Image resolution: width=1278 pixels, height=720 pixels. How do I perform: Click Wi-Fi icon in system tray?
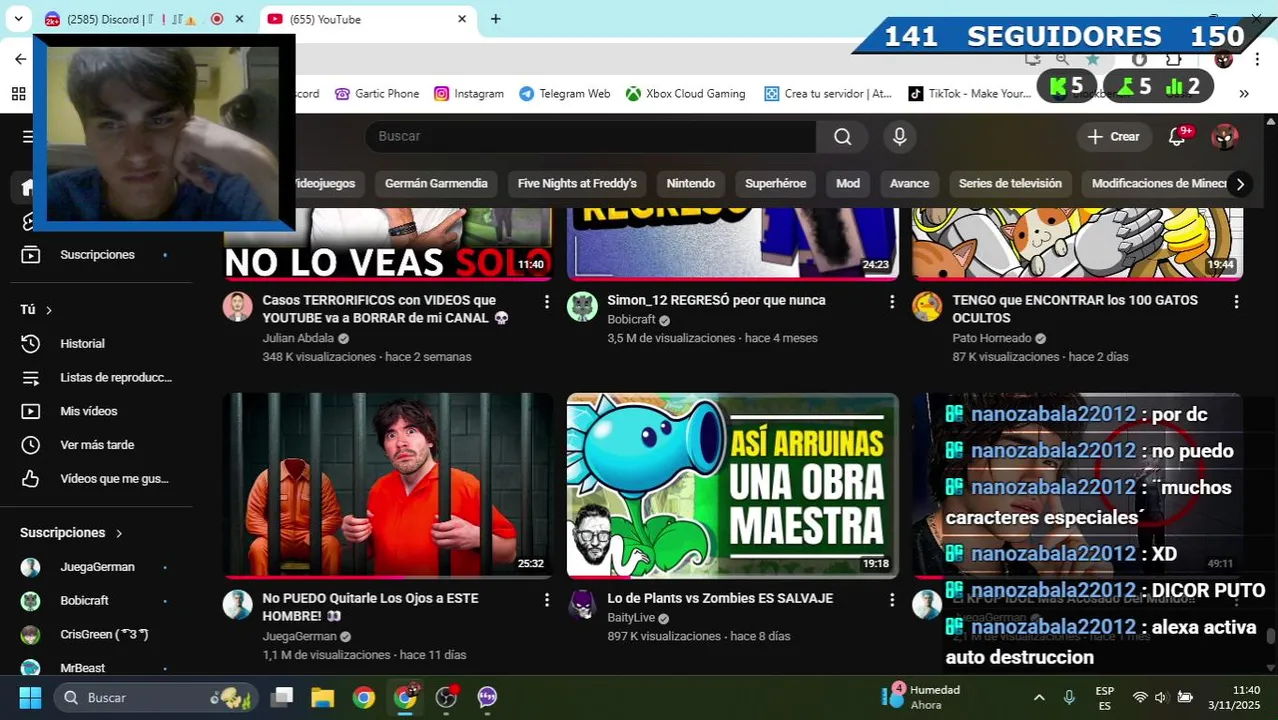[x=1139, y=697]
